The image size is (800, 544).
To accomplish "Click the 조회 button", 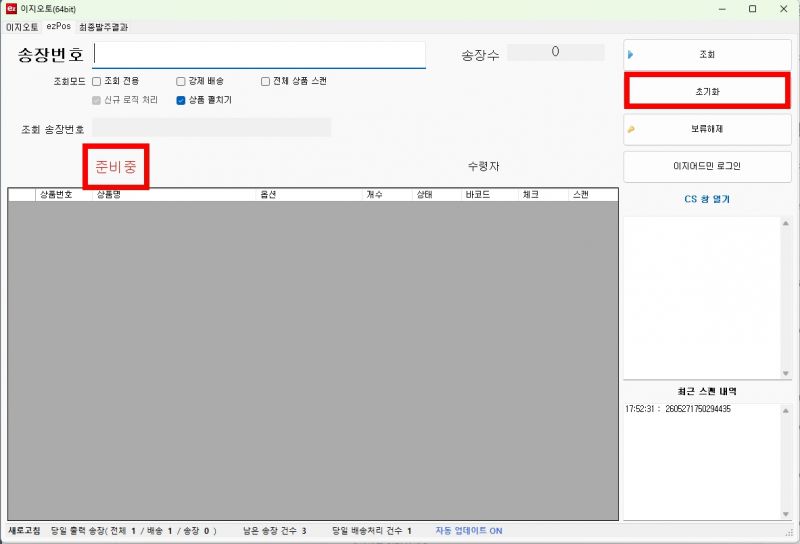I will [x=707, y=55].
